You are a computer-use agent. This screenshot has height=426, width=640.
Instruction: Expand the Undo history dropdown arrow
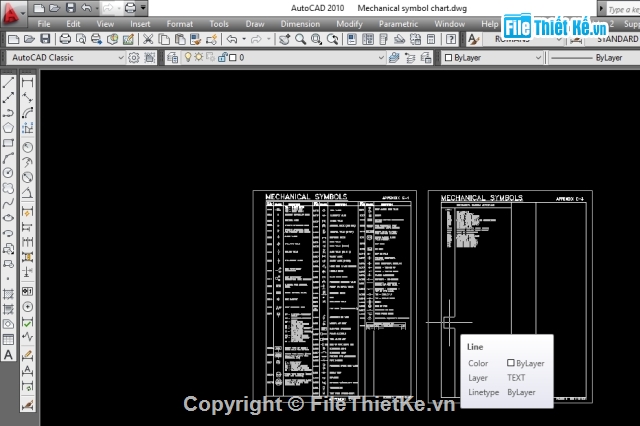coord(244,39)
